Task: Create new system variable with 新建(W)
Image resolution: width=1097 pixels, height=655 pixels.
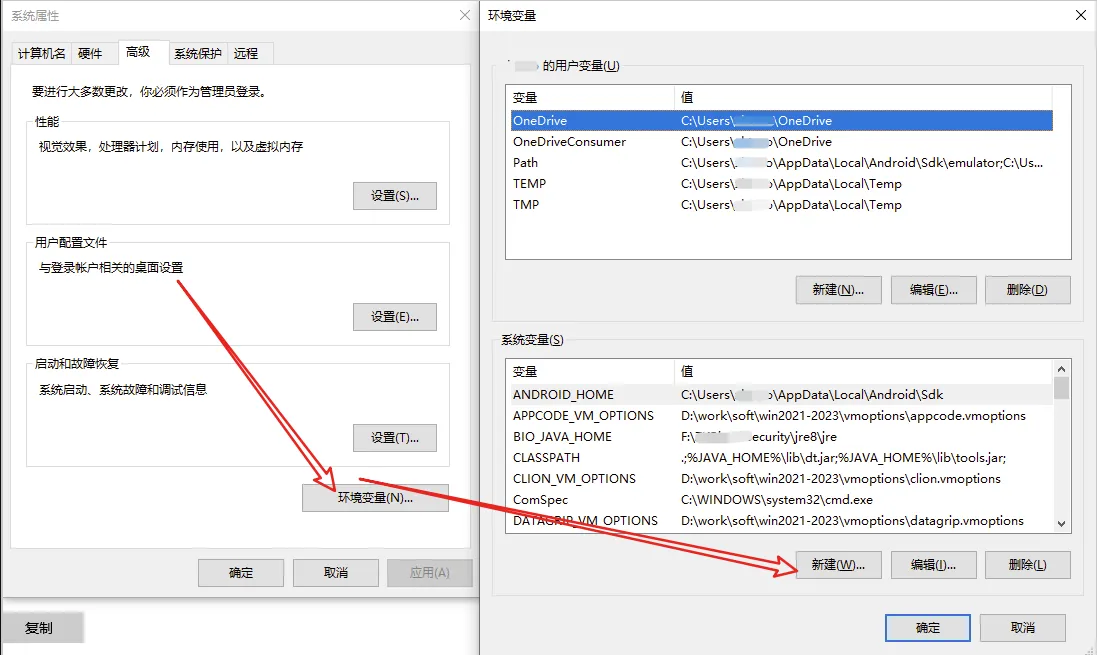Action: [x=838, y=565]
